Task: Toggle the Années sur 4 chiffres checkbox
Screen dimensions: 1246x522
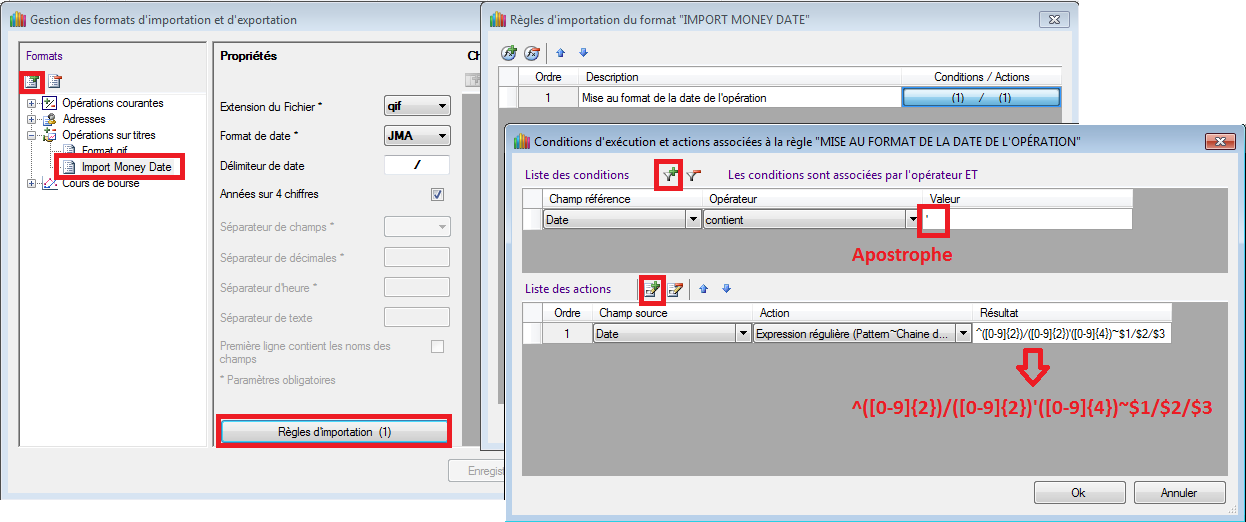Action: [437, 195]
